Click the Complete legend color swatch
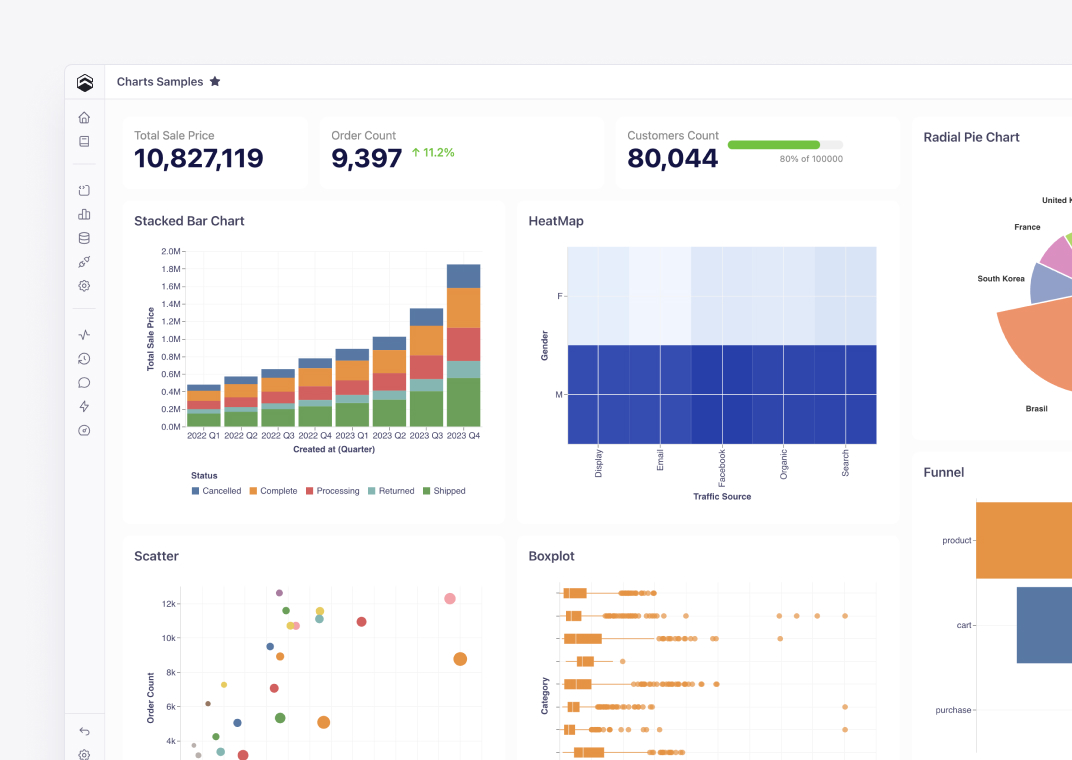This screenshot has width=1072, height=760. 253,491
